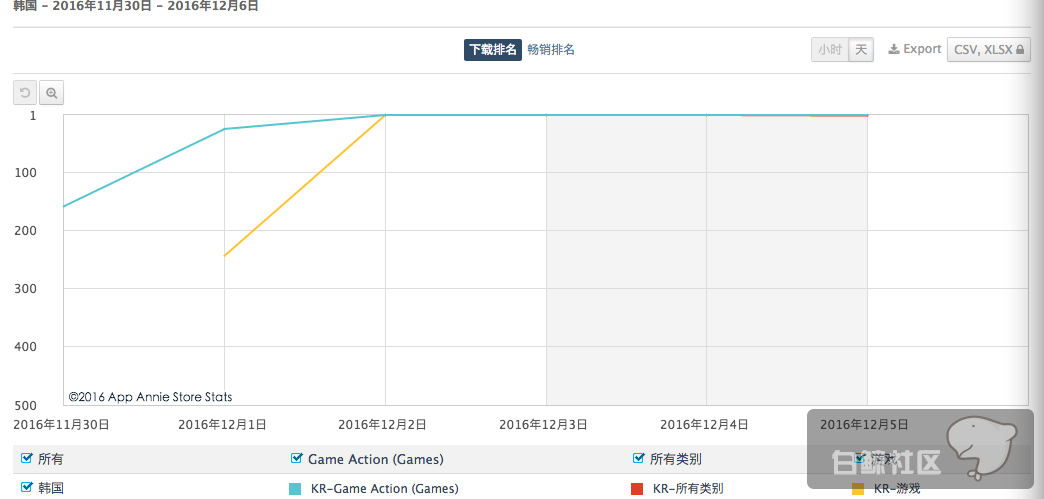Click the 2016年12月2日 date axis label
The image size is (1044, 499).
(x=382, y=424)
